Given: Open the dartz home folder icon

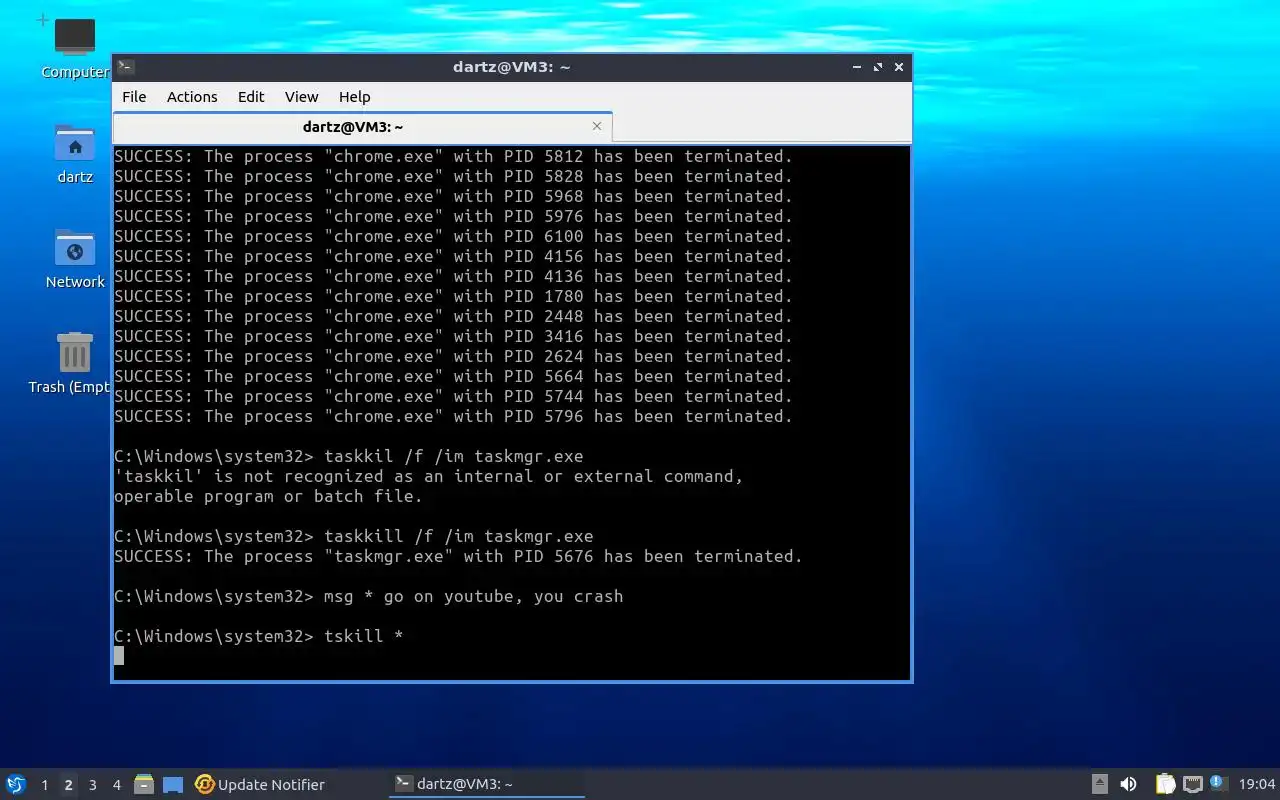Looking at the screenshot, I should (x=75, y=153).
